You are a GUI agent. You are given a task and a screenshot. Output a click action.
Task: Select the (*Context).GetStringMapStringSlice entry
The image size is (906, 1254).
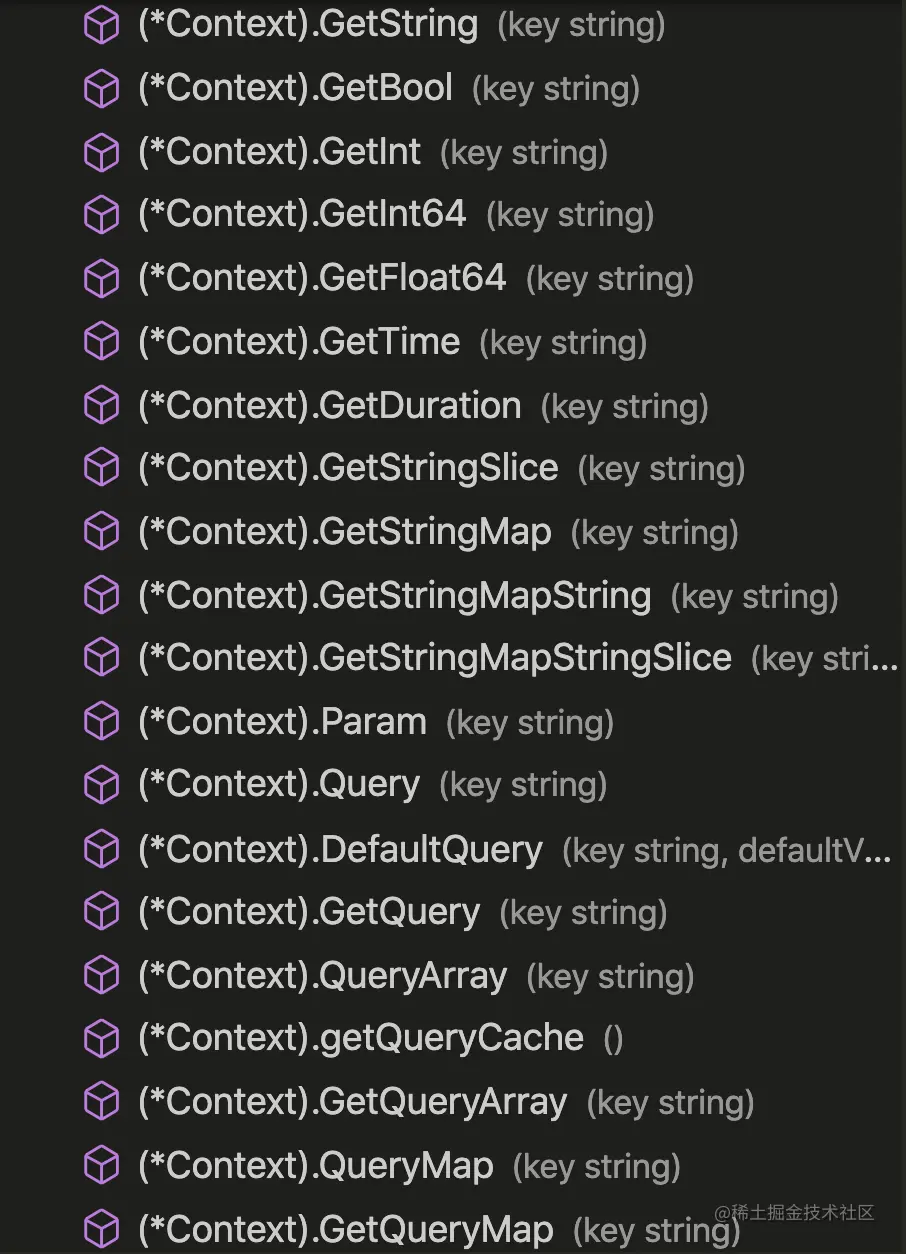coord(434,658)
